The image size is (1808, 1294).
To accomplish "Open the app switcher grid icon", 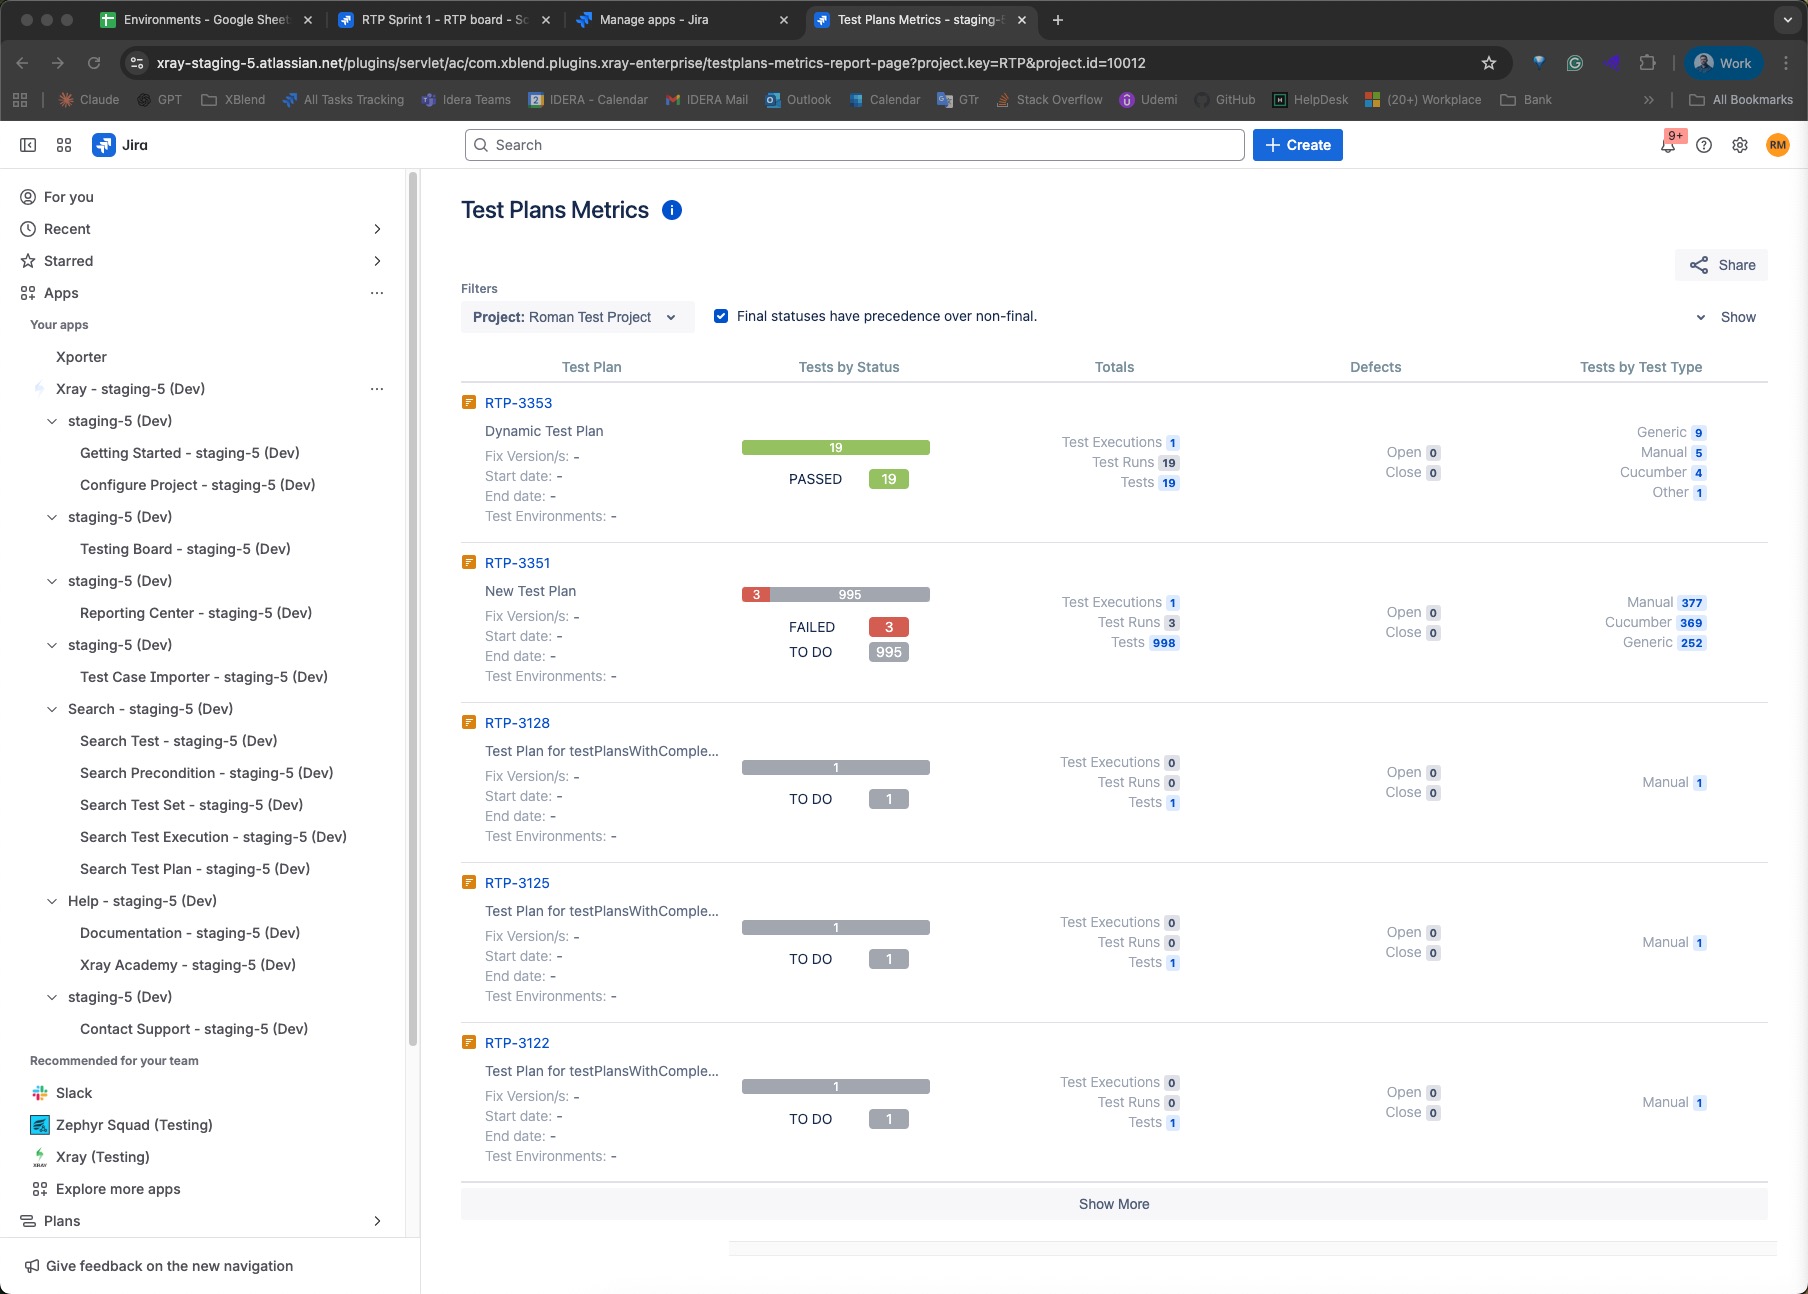I will tap(64, 145).
